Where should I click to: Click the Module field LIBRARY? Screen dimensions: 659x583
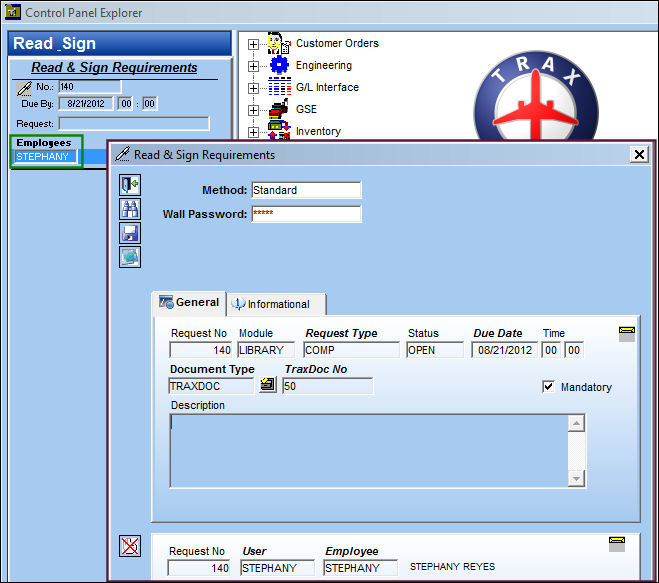point(266,350)
